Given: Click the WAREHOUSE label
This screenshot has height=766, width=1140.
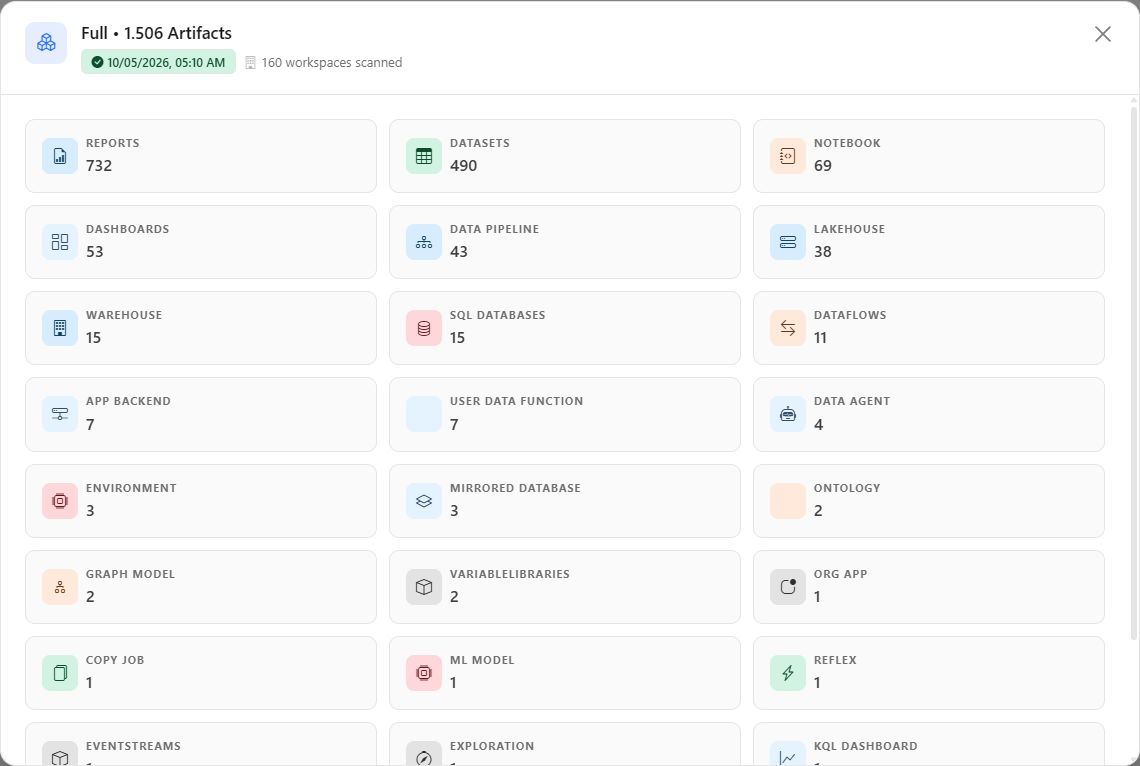Looking at the screenshot, I should click(124, 315).
